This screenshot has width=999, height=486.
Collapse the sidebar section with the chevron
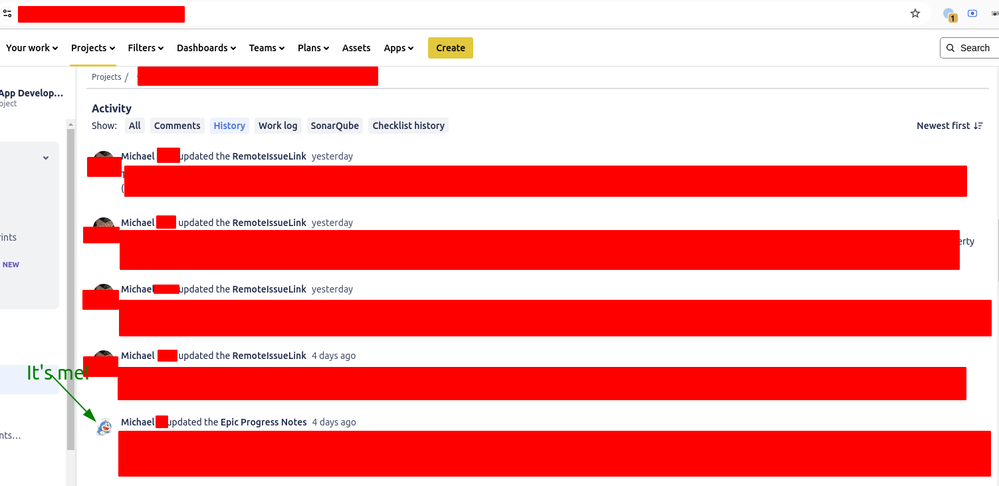point(46,158)
